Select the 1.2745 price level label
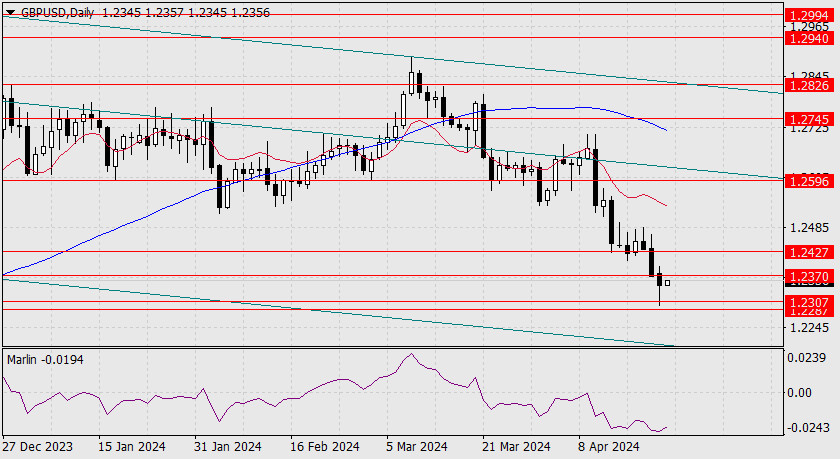The width and height of the screenshot is (840, 459). (809, 119)
